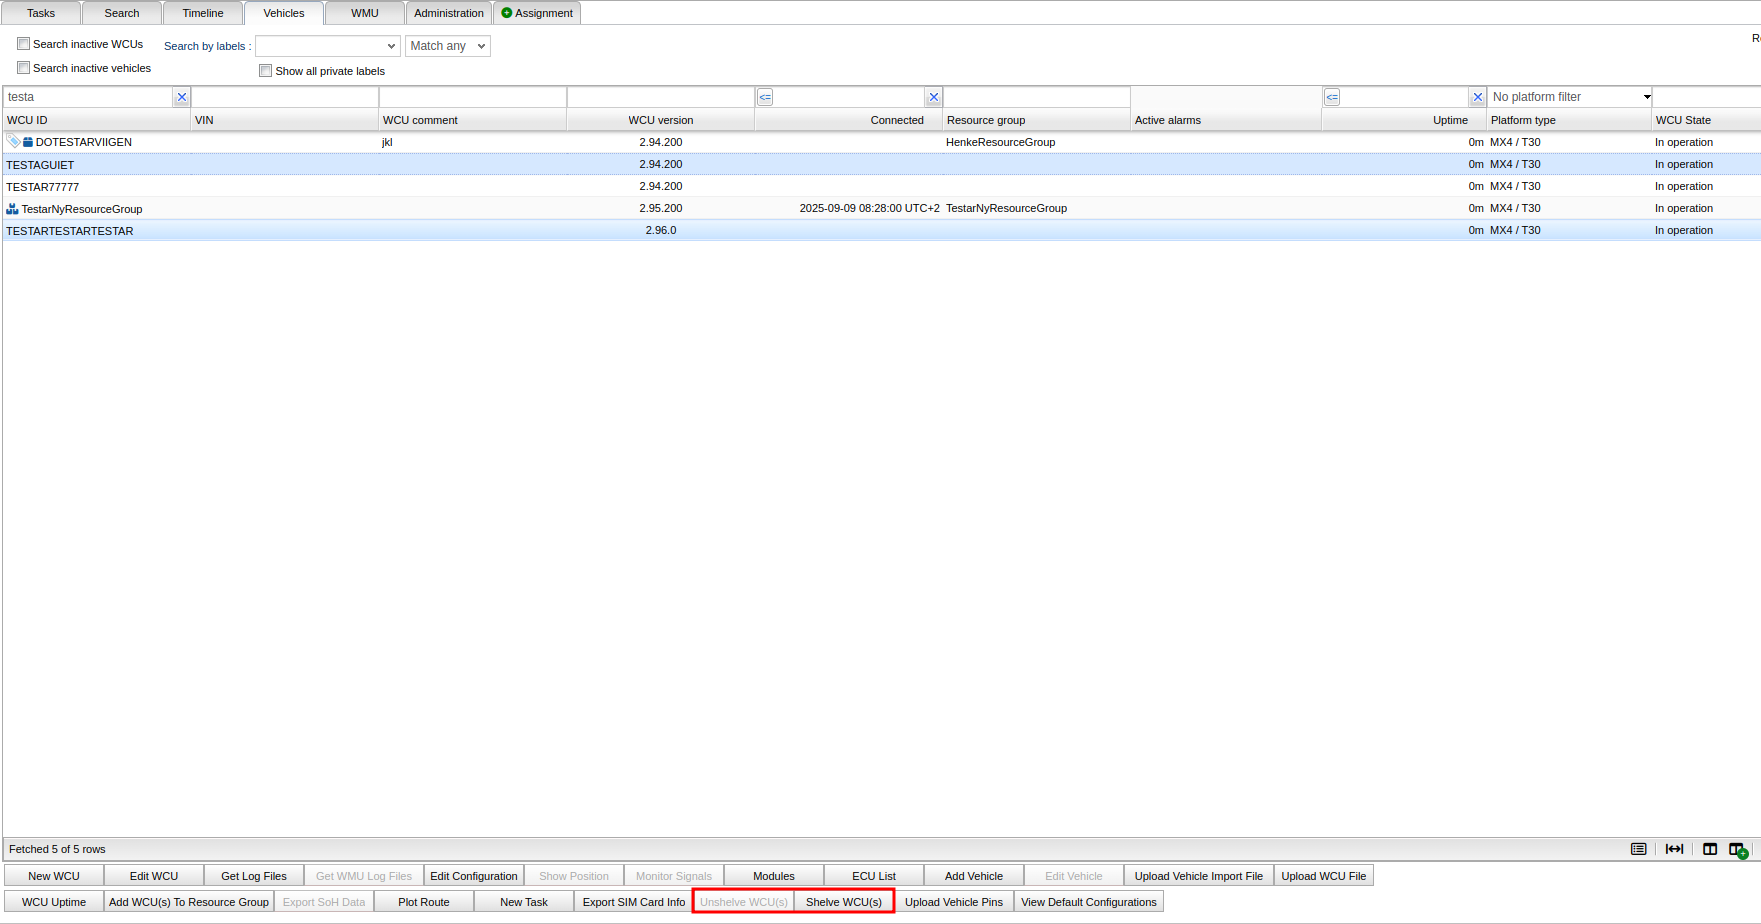This screenshot has width=1761, height=924.
Task: Select the TESTAR77777 row
Action: pos(43,187)
